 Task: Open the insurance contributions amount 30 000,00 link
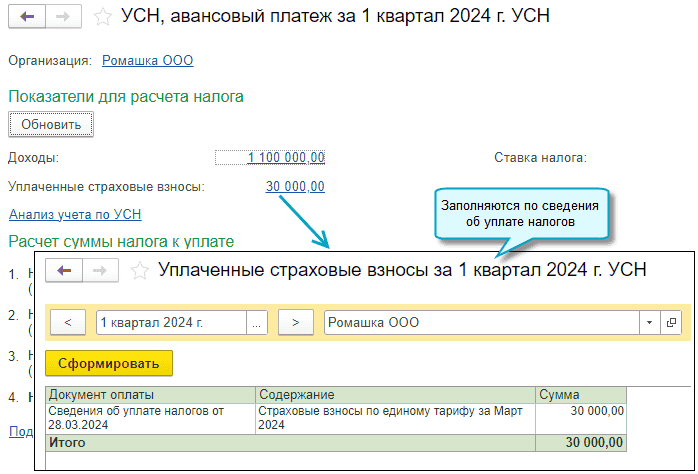pyautogui.click(x=295, y=186)
